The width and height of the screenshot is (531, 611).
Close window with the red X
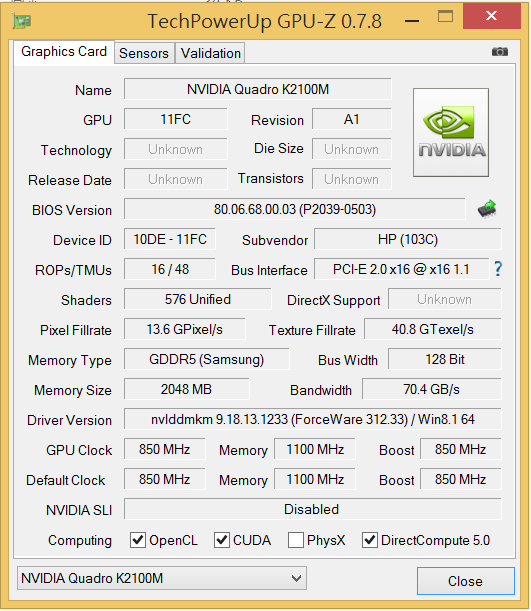click(492, 16)
